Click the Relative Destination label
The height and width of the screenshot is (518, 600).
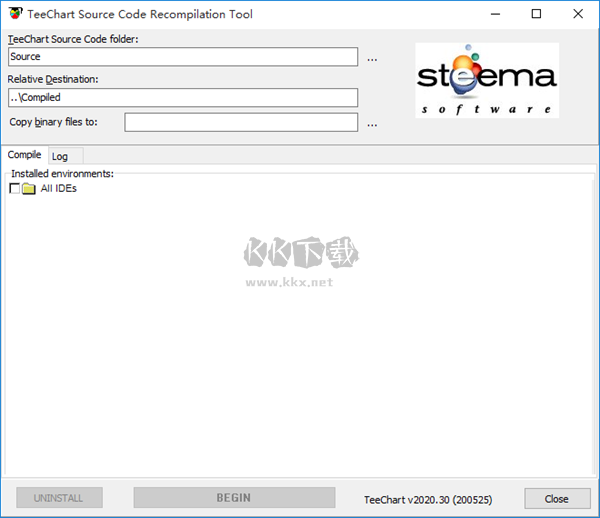point(53,79)
